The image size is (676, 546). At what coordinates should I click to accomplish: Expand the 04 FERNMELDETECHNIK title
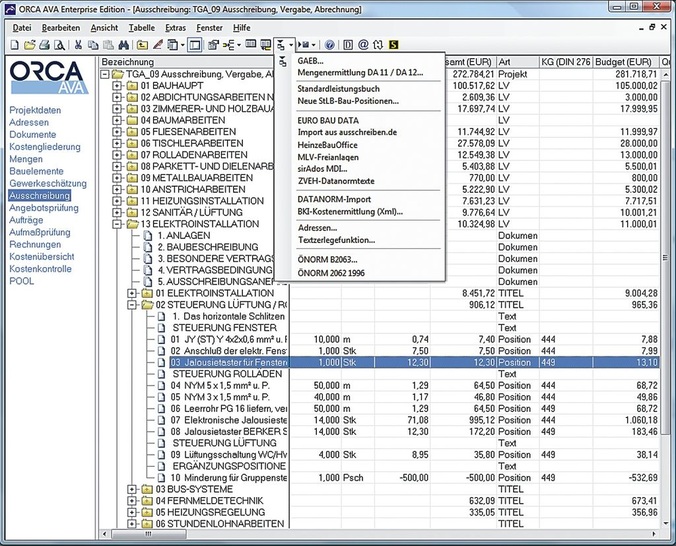click(x=132, y=501)
